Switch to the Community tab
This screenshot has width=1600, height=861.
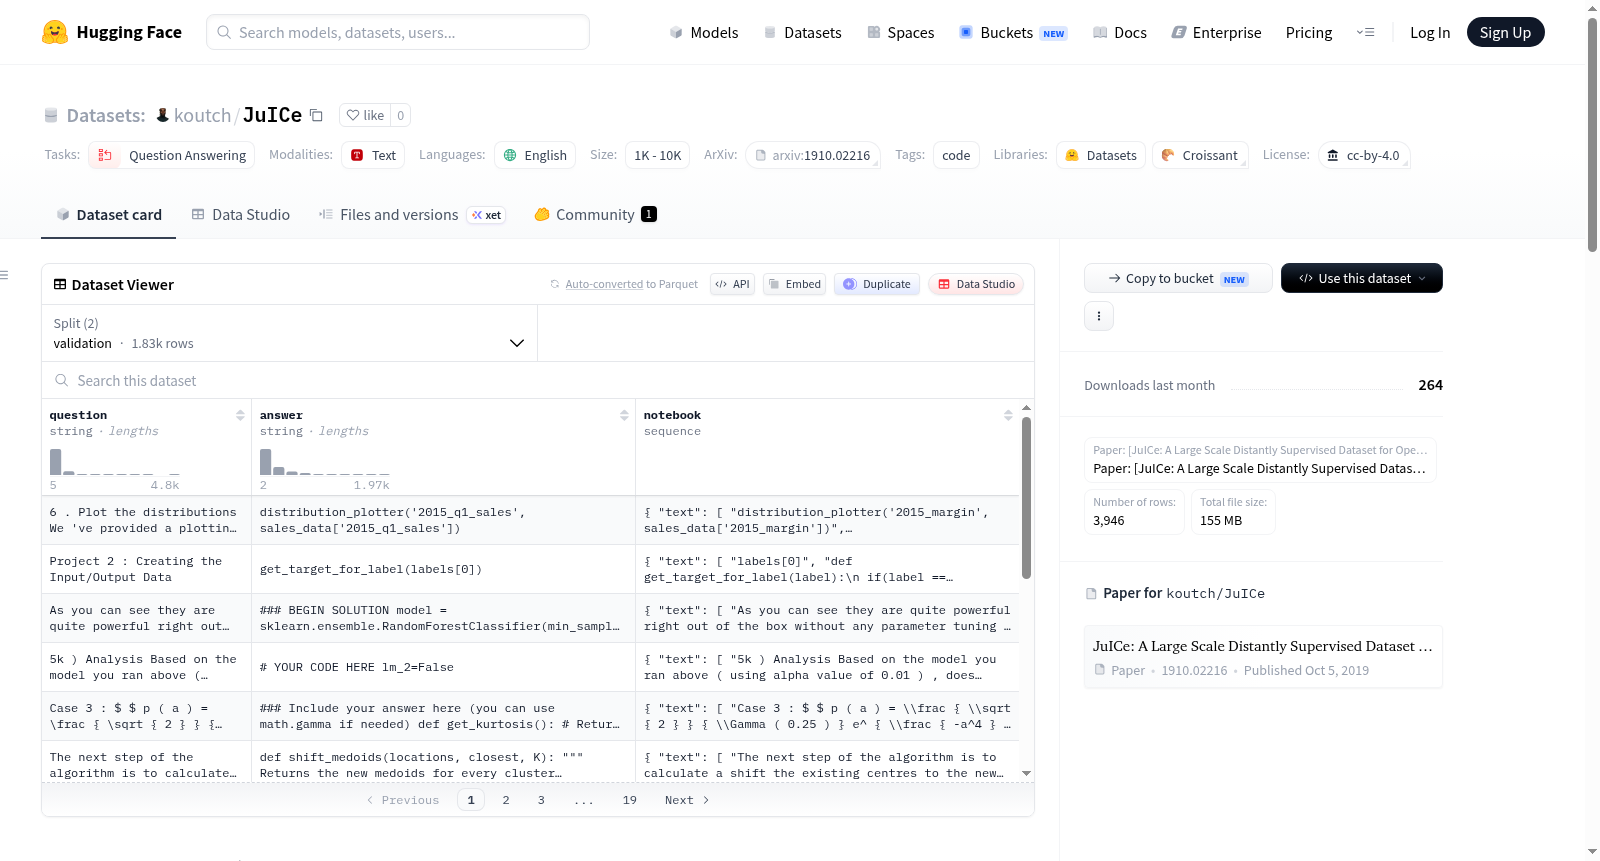pyautogui.click(x=595, y=214)
